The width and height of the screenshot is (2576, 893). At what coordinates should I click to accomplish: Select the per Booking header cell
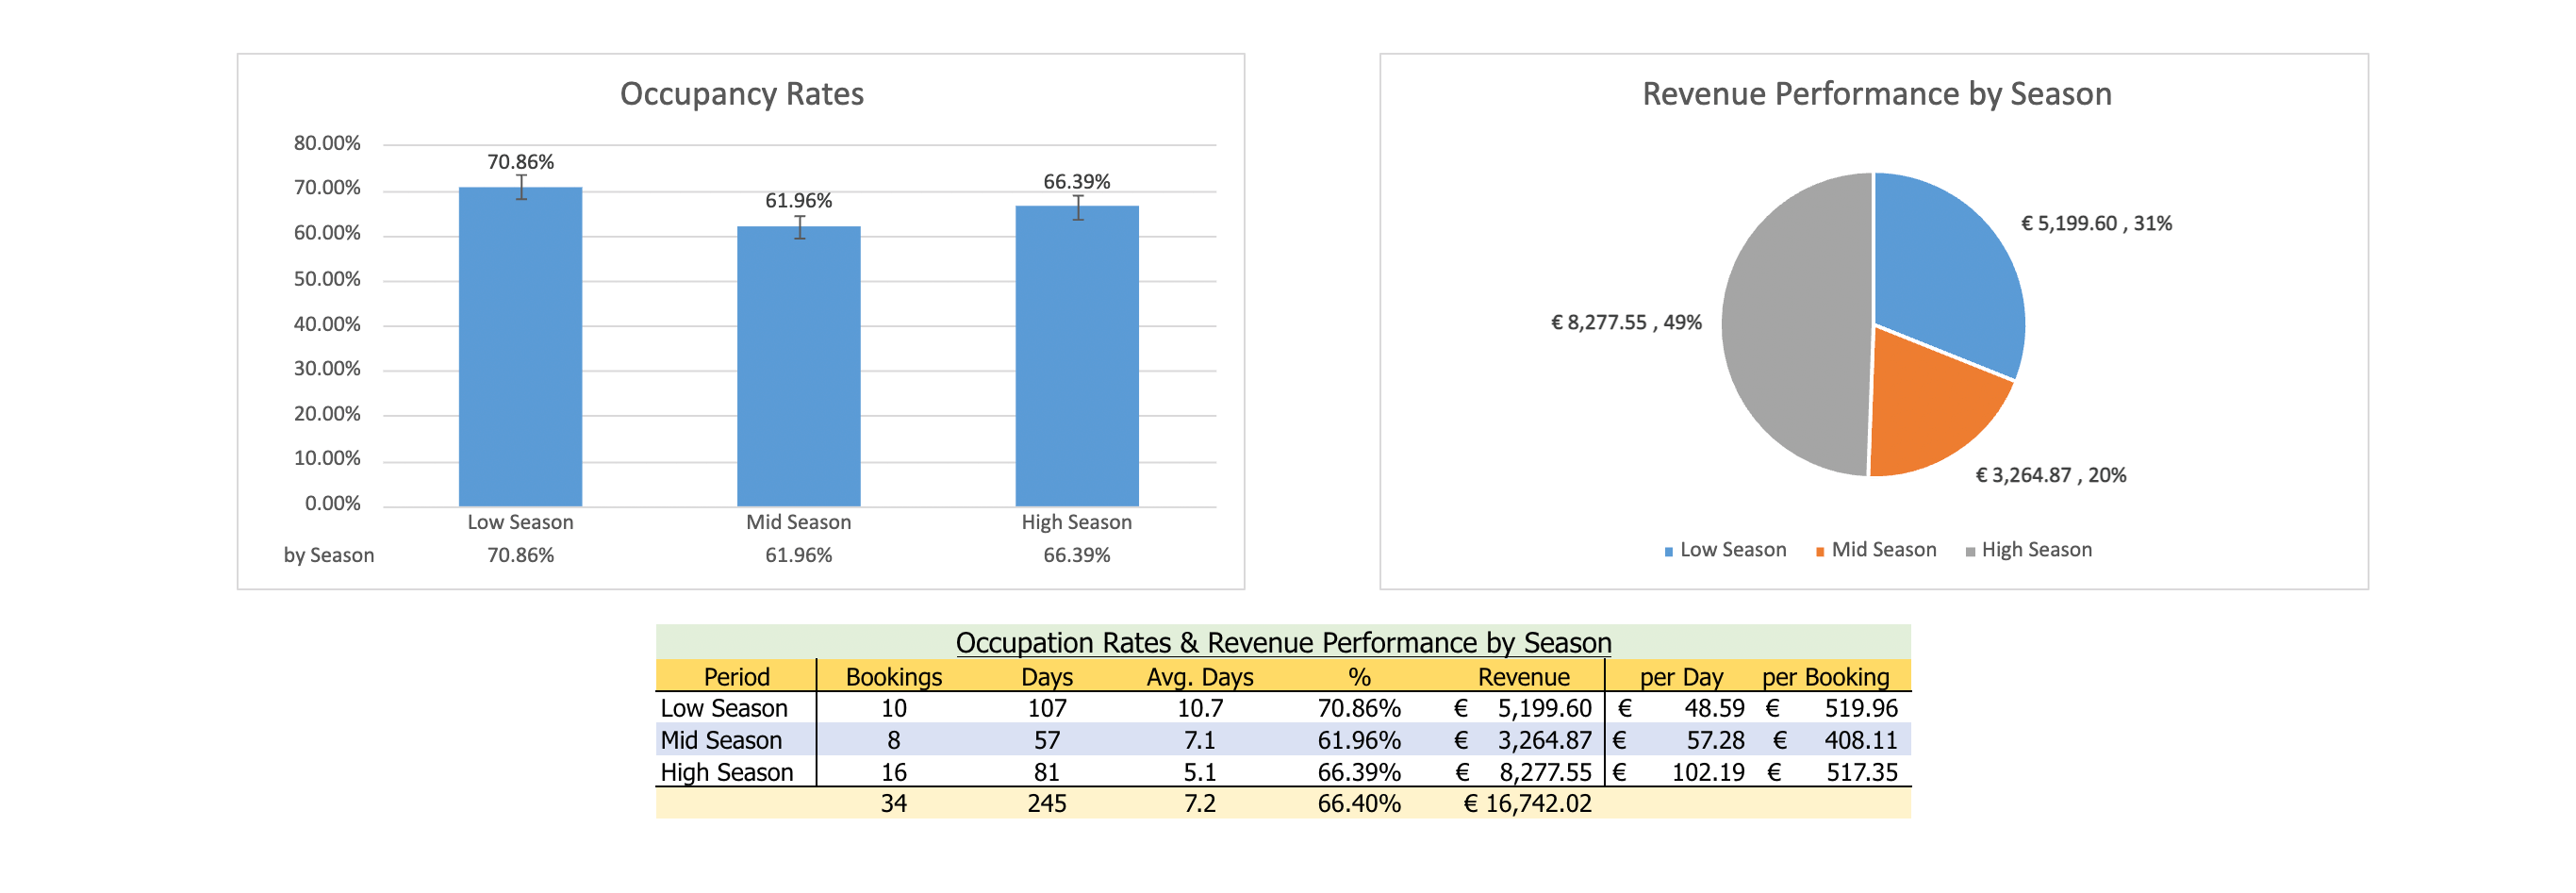tap(1825, 677)
